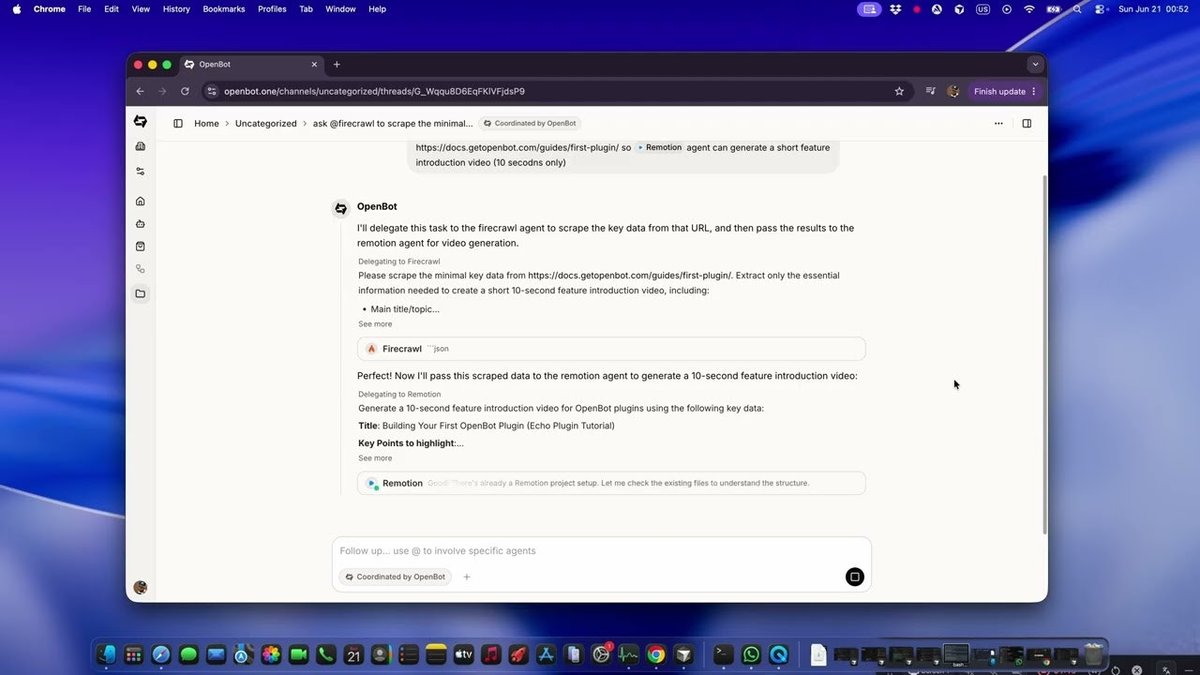Close the OpenBot tab
The width and height of the screenshot is (1200, 675).
[315, 65]
